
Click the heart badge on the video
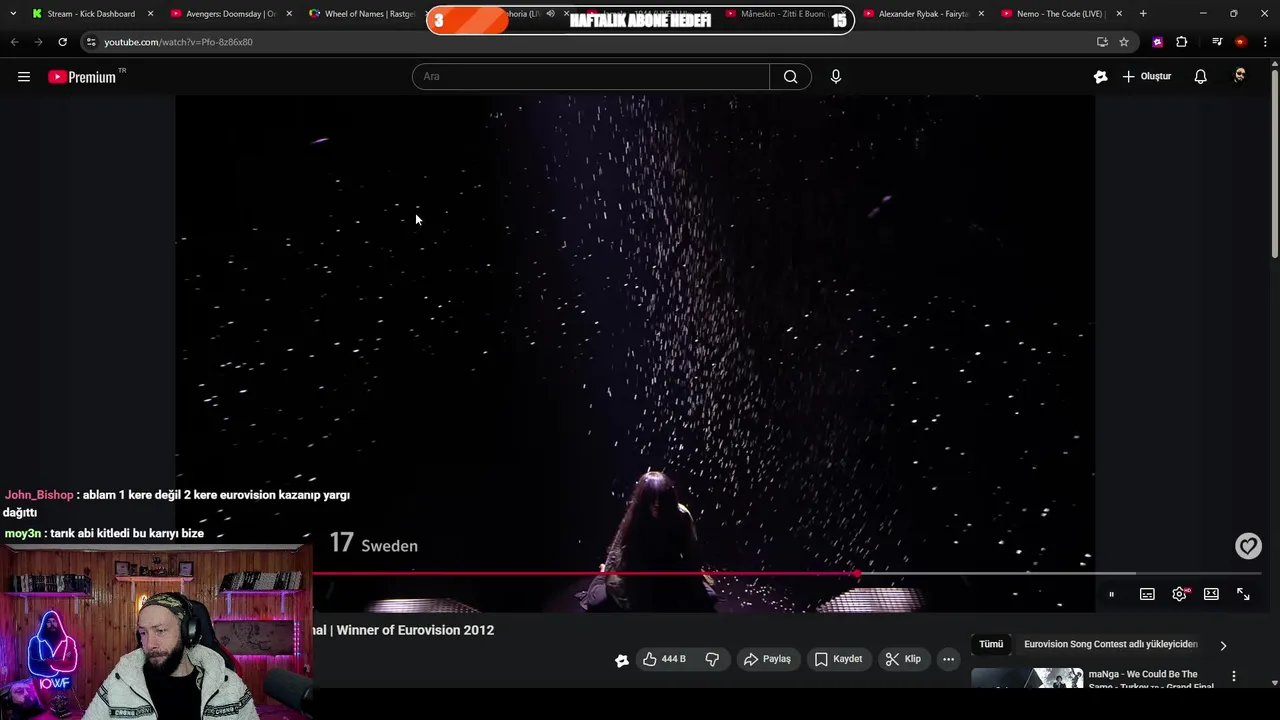pyautogui.click(x=1248, y=546)
